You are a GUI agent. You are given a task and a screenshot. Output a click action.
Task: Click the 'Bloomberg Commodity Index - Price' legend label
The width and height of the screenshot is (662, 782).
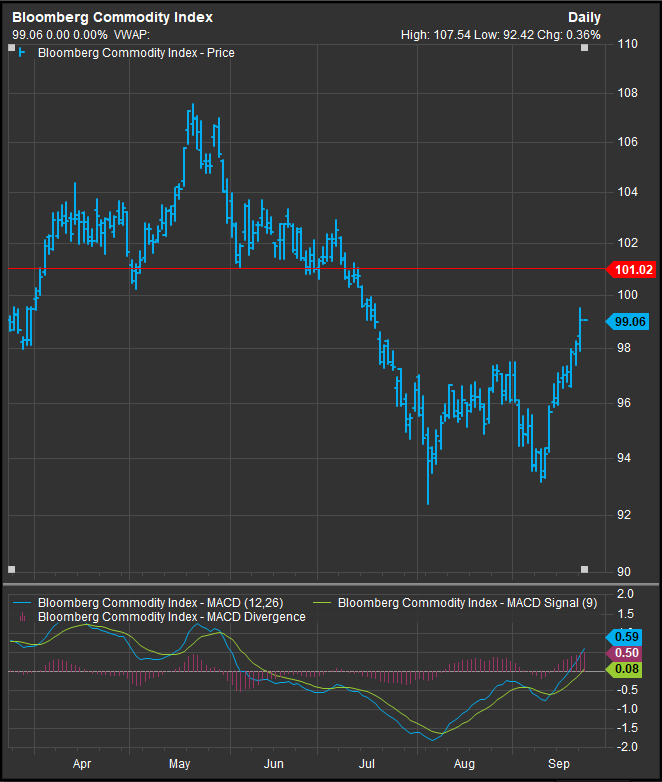click(x=136, y=53)
